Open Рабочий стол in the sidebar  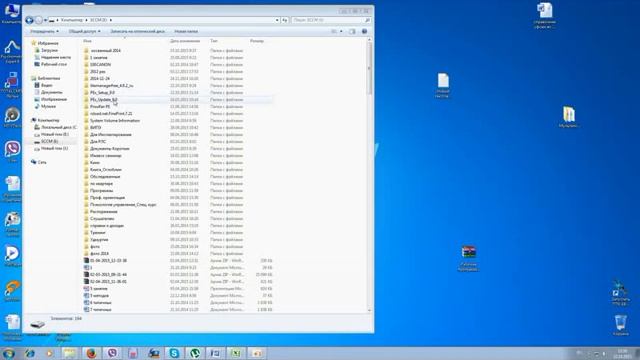53,64
